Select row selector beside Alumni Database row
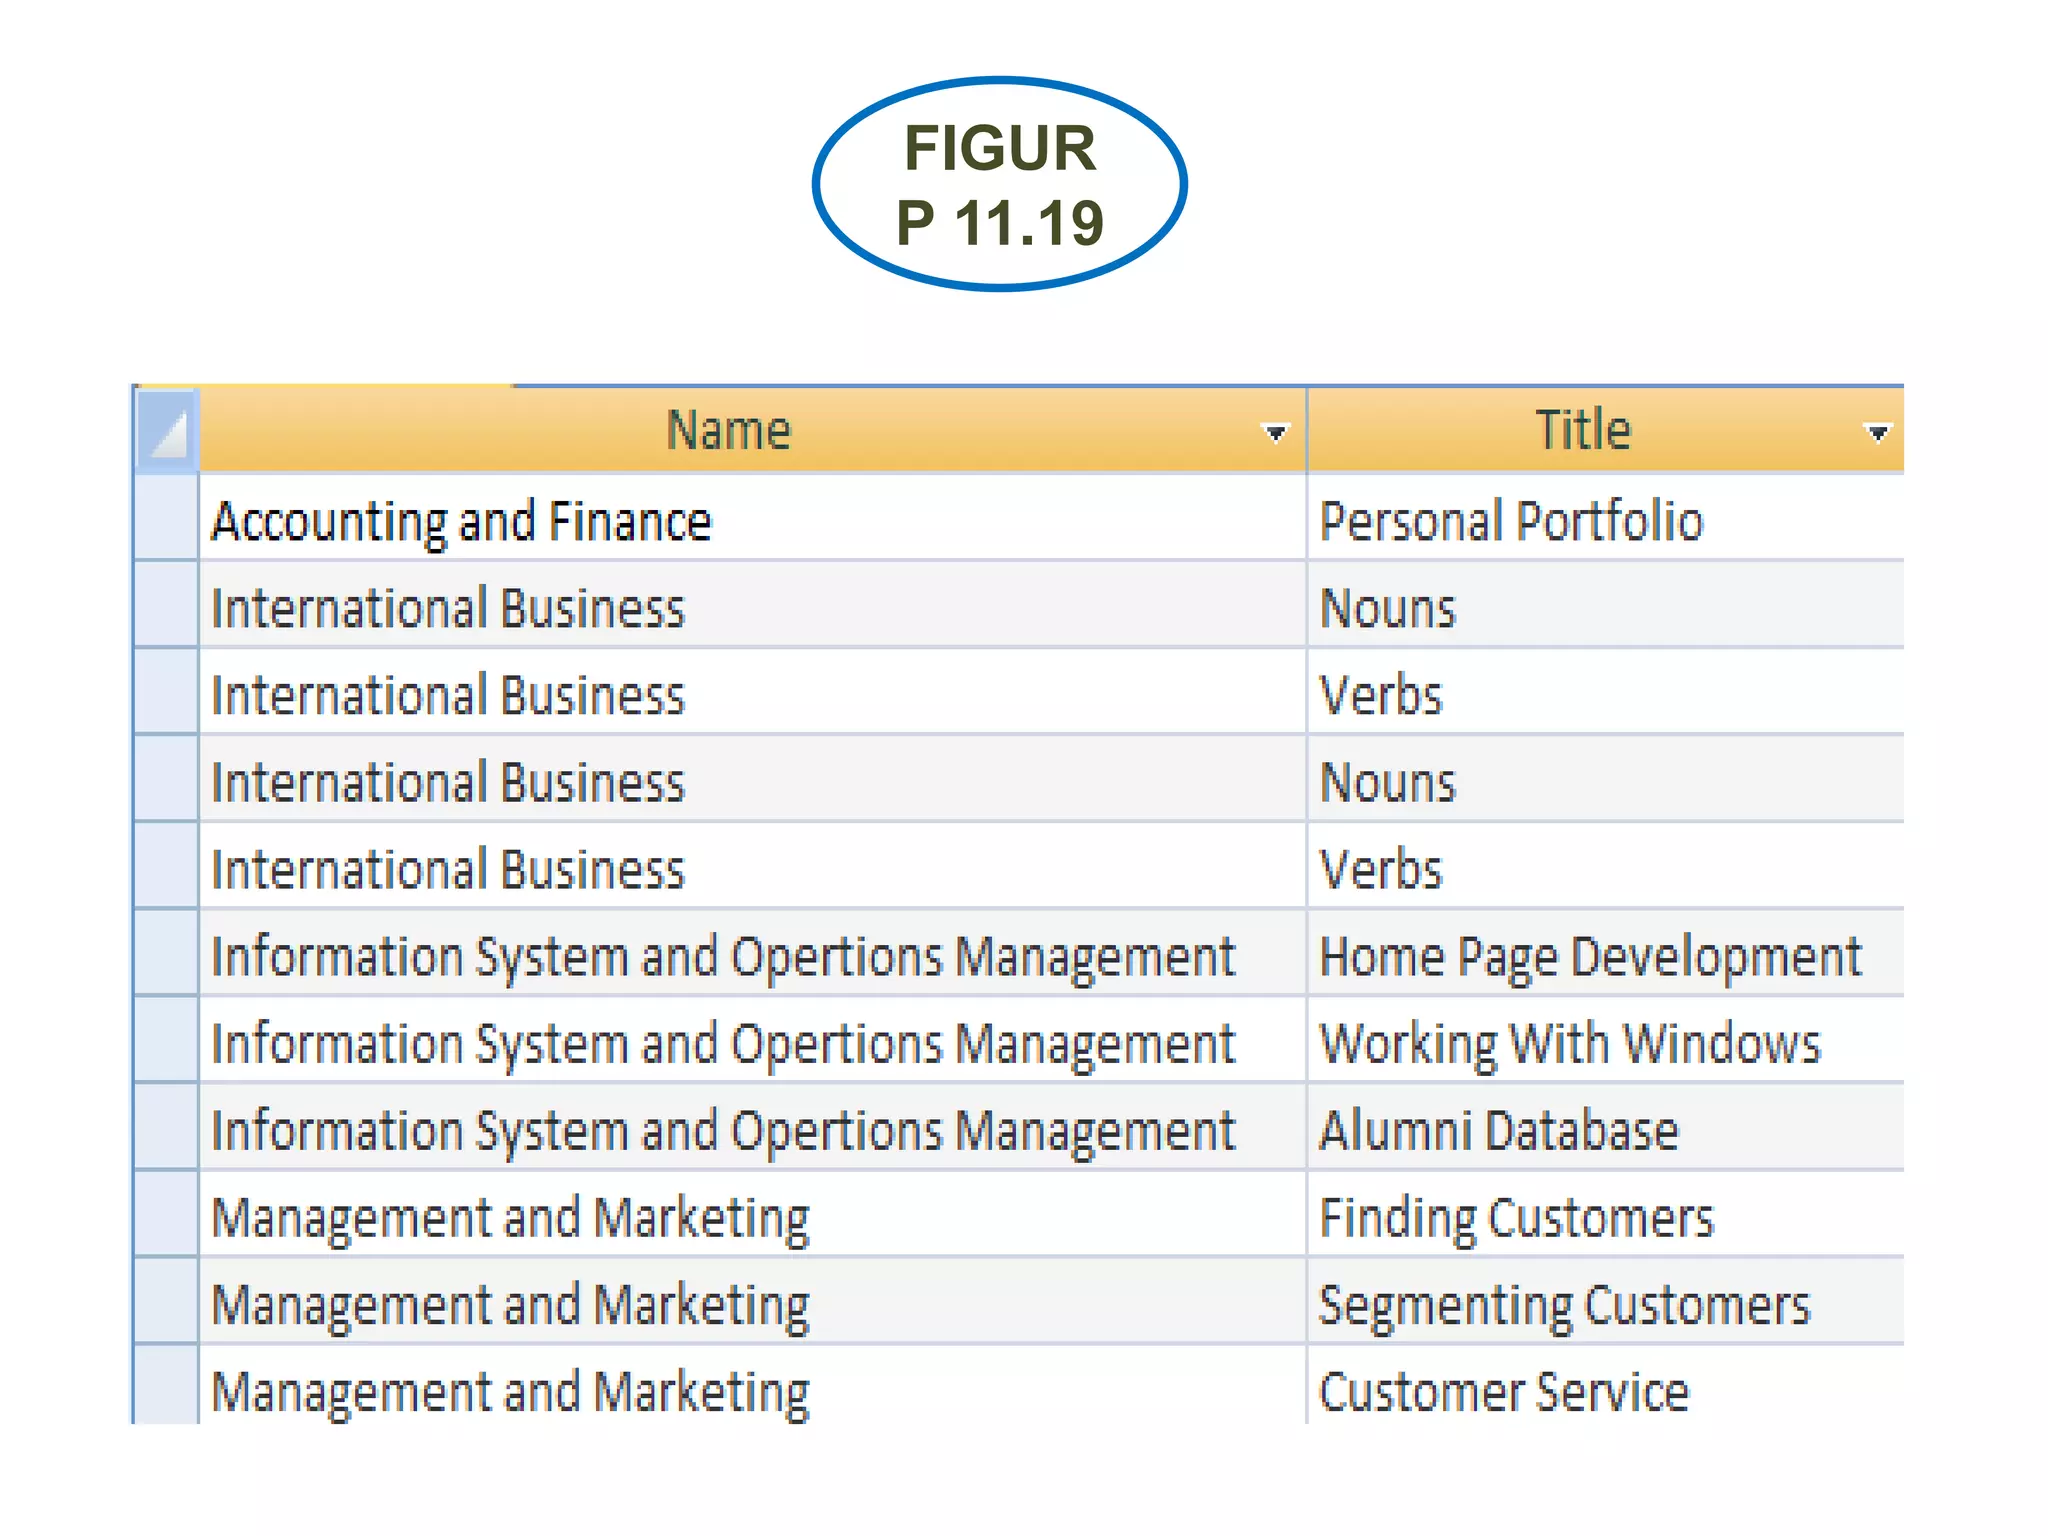This screenshot has width=2048, height=1536. (x=166, y=1127)
